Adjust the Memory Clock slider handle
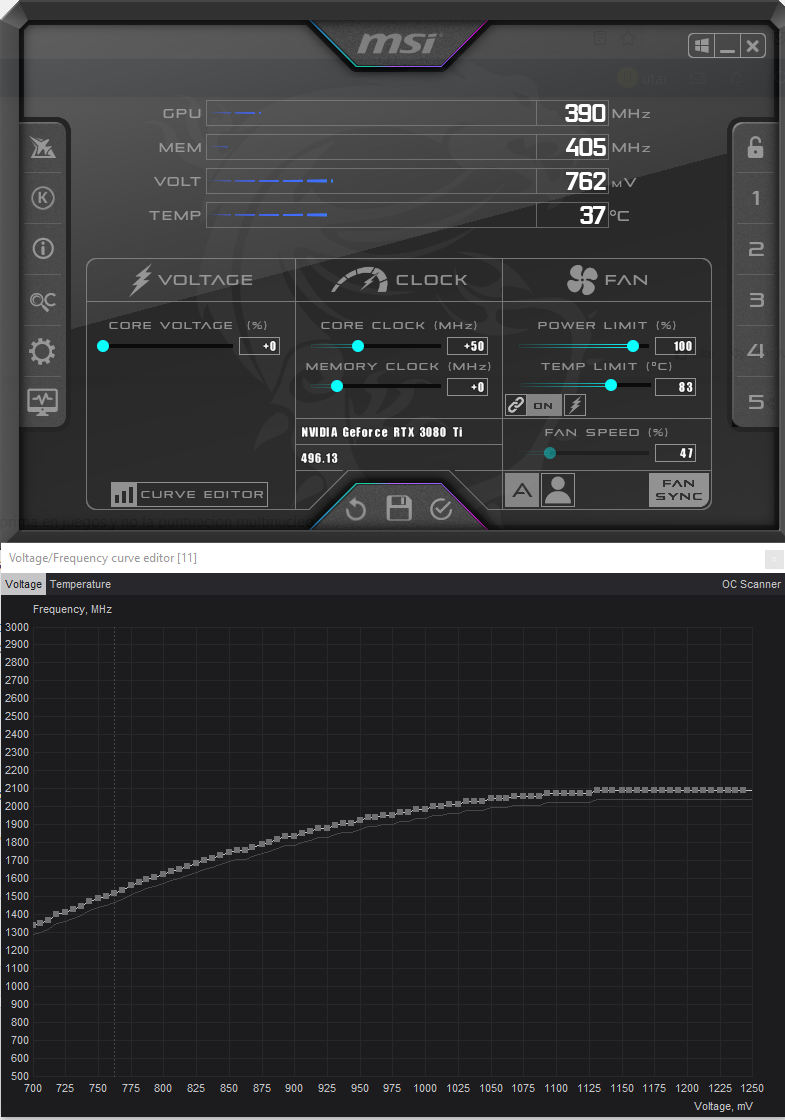The image size is (785, 1120). point(336,386)
